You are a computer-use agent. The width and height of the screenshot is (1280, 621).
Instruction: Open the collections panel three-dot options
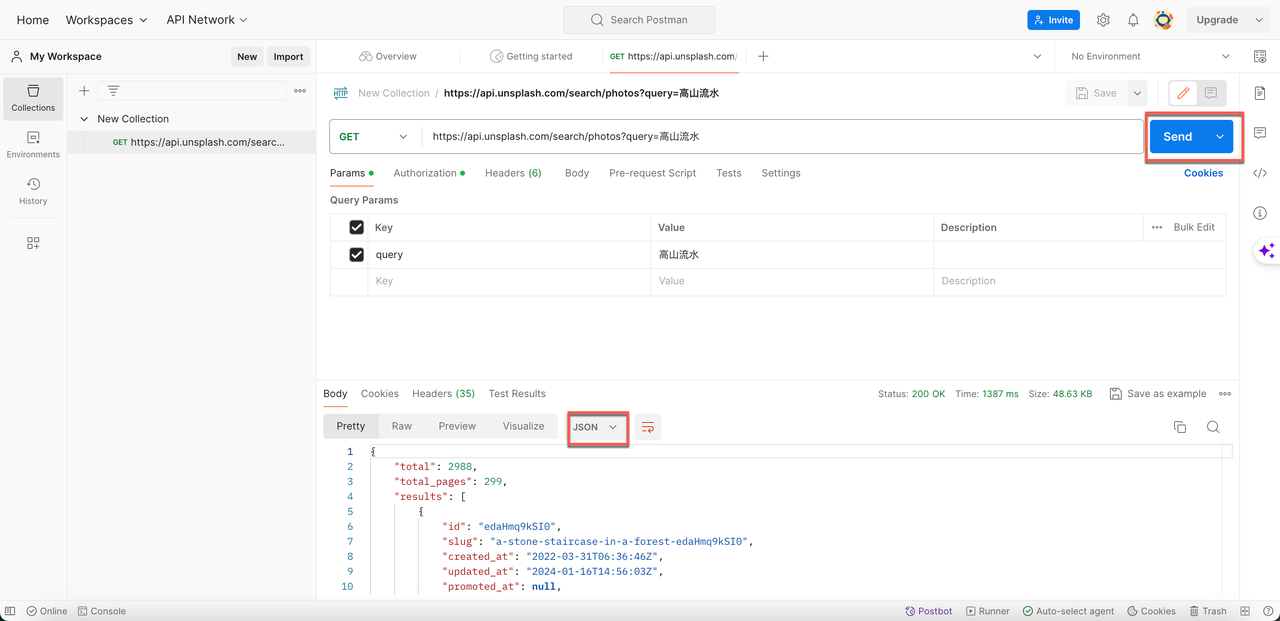point(300,91)
